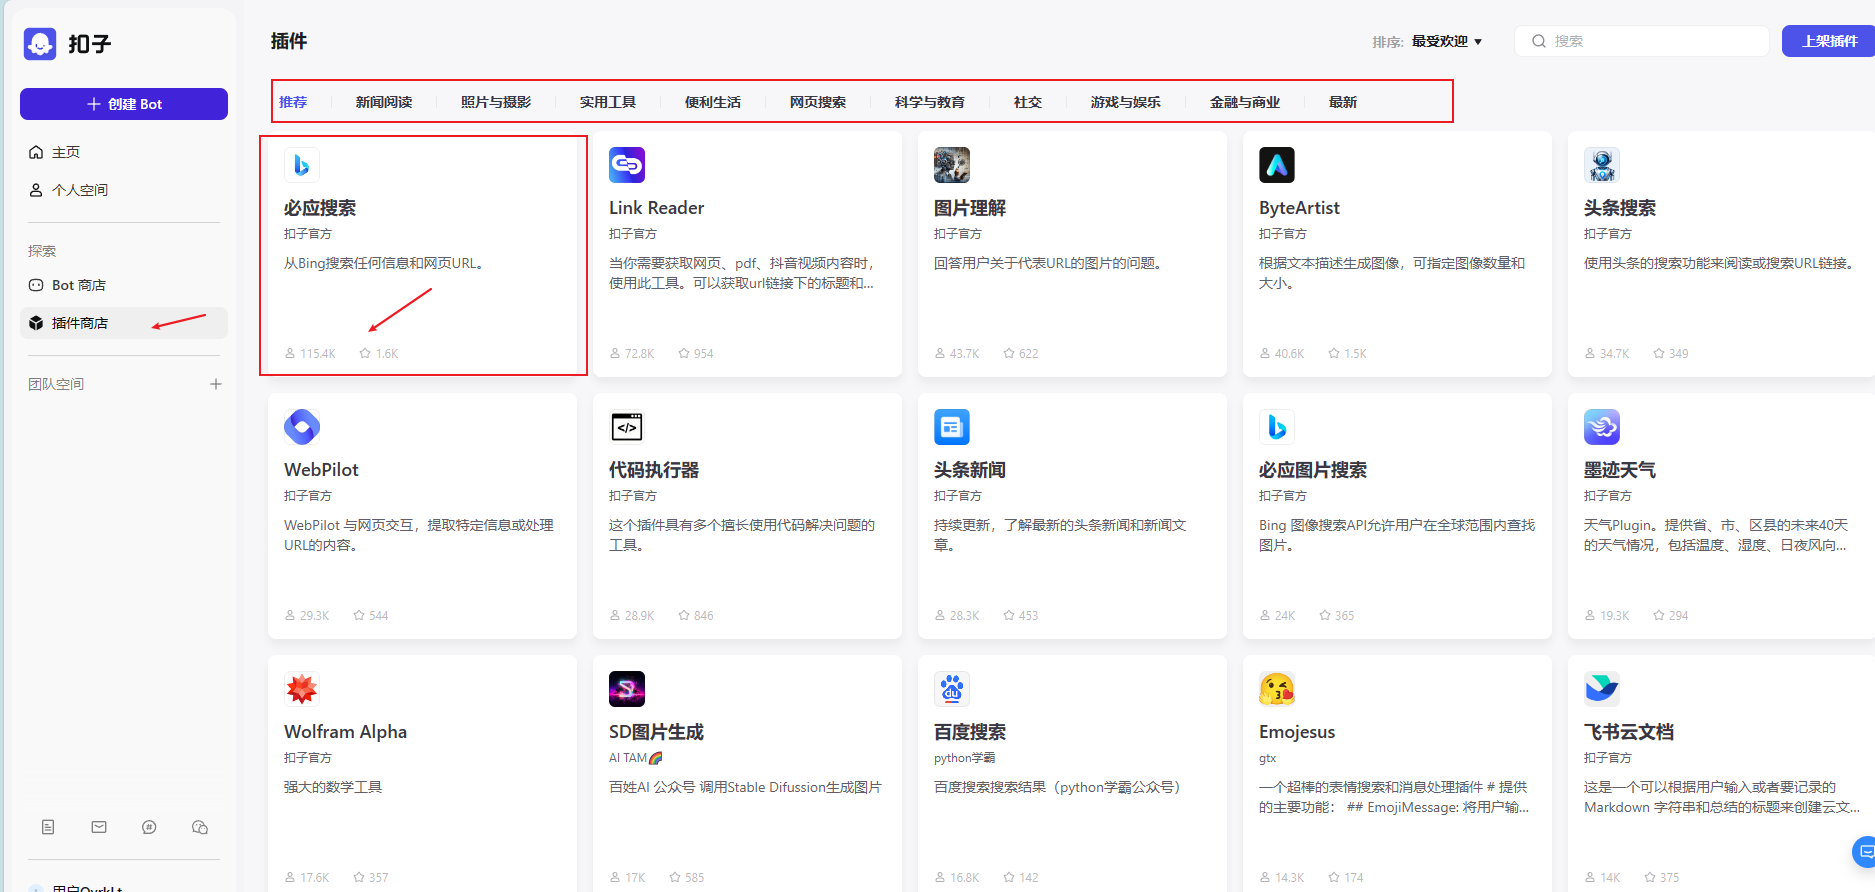Open 个人空间 in sidebar
Image resolution: width=1875 pixels, height=892 pixels.
click(x=124, y=190)
